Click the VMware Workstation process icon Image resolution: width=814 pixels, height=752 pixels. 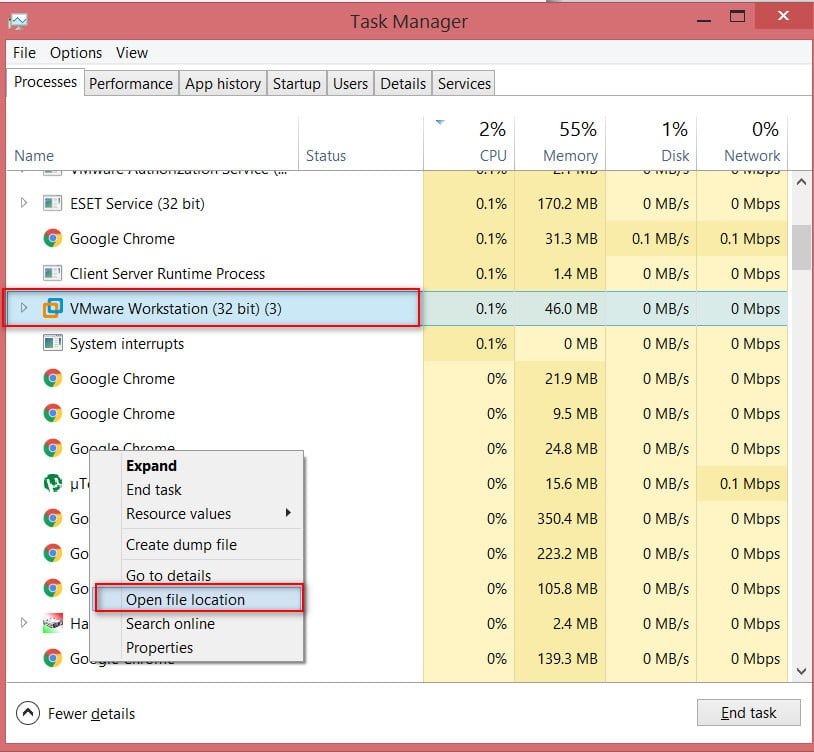(x=52, y=308)
